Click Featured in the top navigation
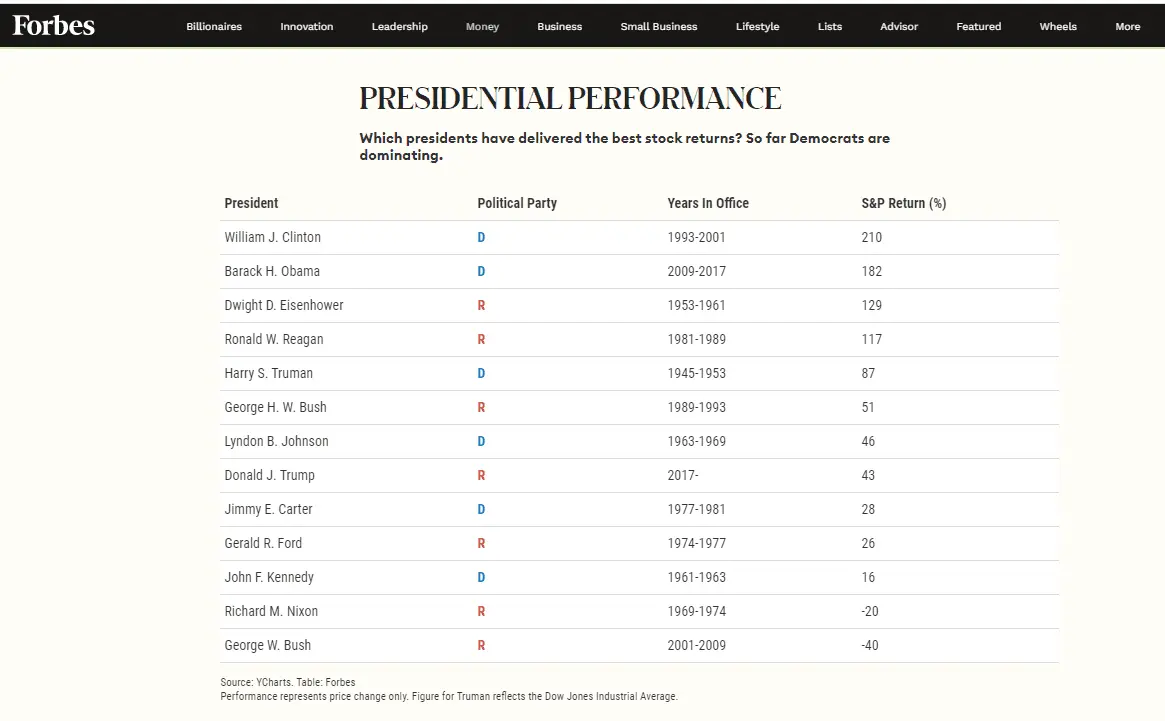The image size is (1165, 721). tap(978, 27)
